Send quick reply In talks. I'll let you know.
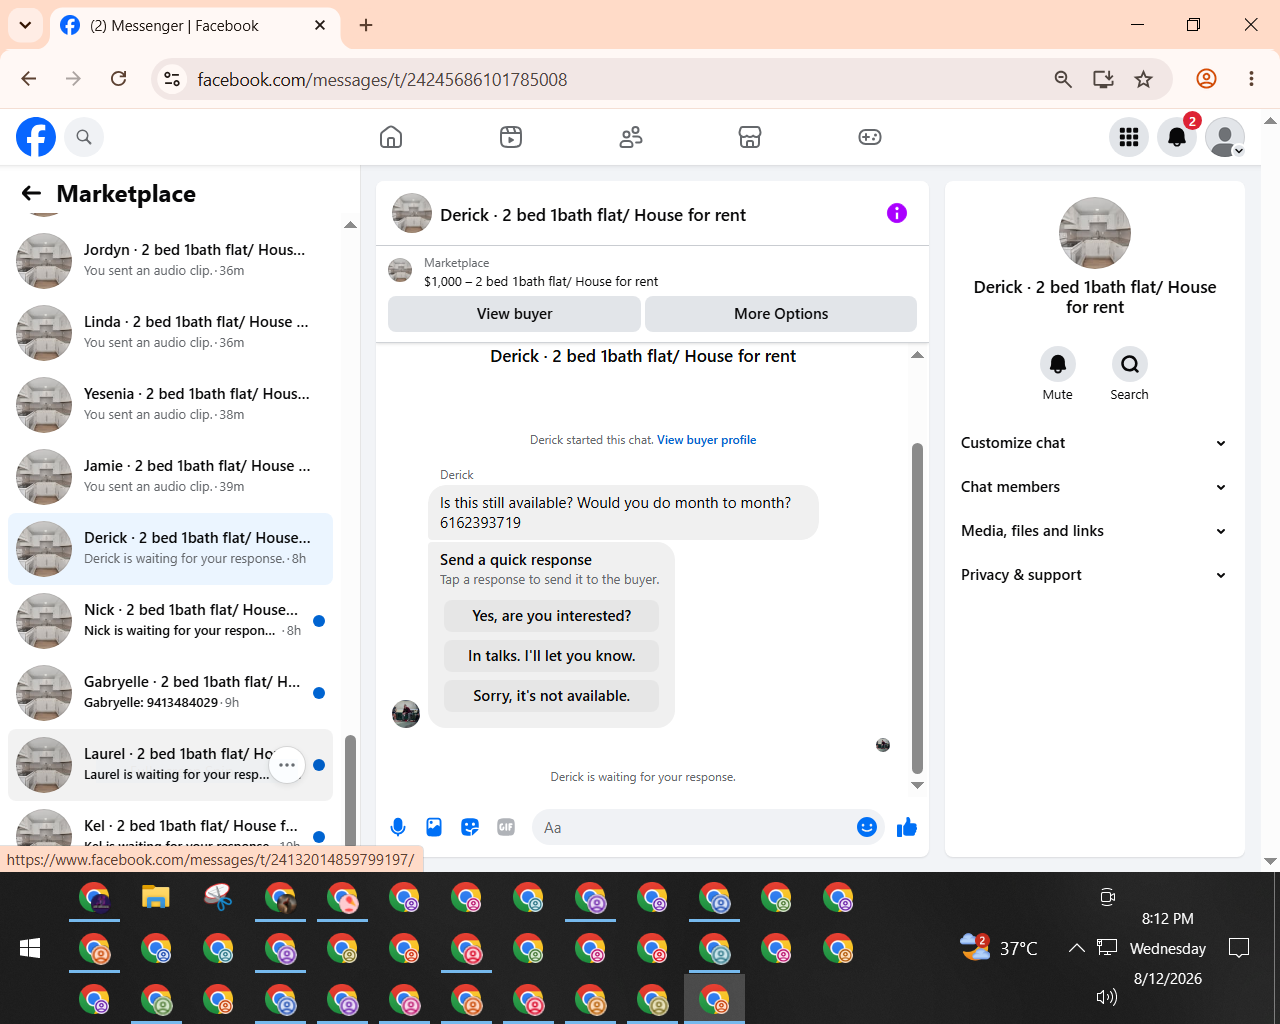1280x1024 pixels. click(x=552, y=656)
